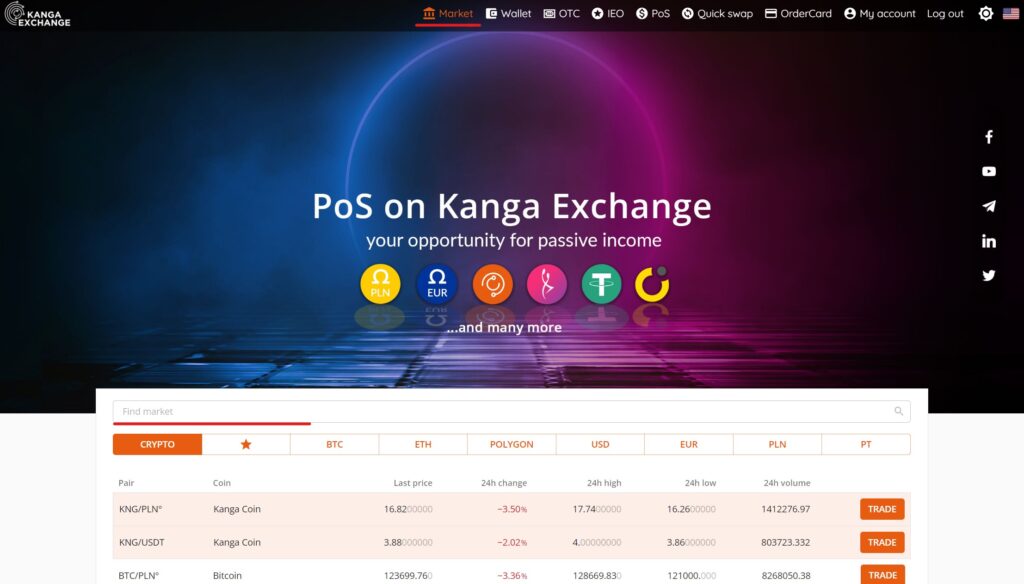The image size is (1024, 584).
Task: Click TRADE for the BTC/PLN row
Action: point(882,575)
